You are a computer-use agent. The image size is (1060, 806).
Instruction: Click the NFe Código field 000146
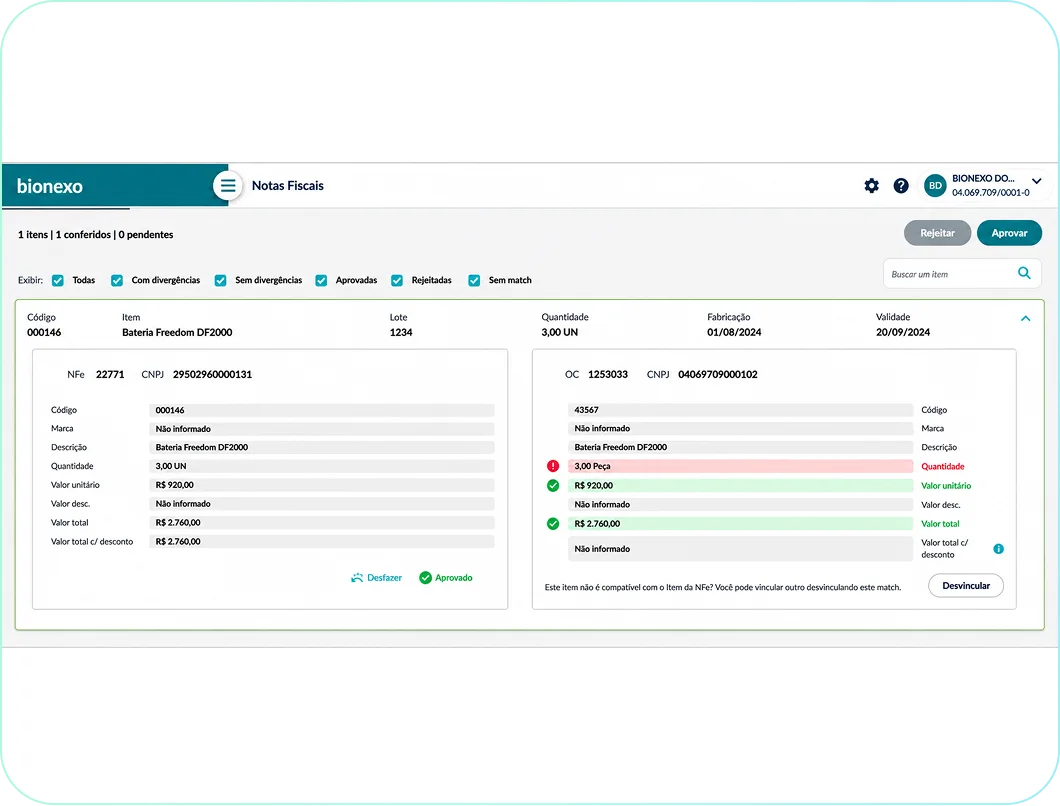pos(322,410)
